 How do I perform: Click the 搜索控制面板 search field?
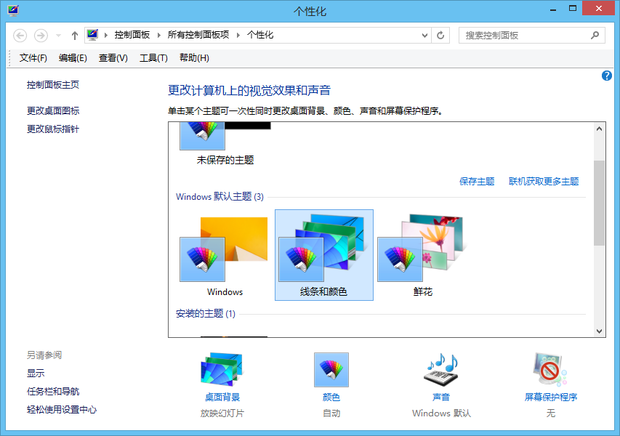coord(525,35)
